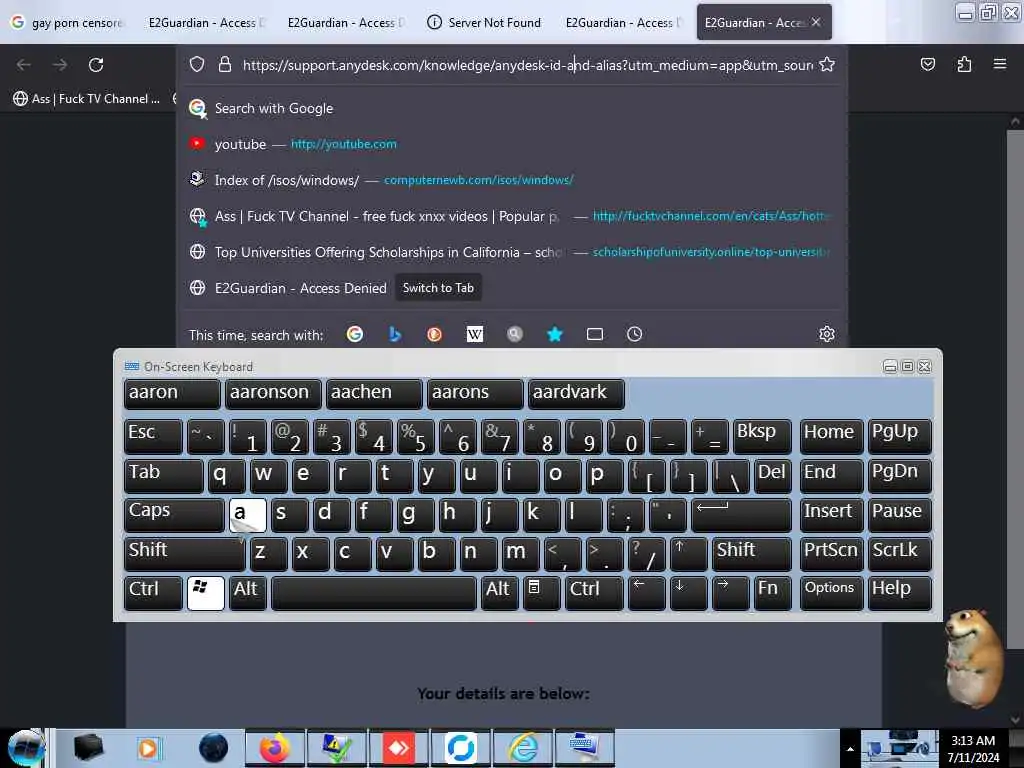Open the On-Screen Keyboard taskbar item
The height and width of the screenshot is (768, 1024).
coord(584,748)
